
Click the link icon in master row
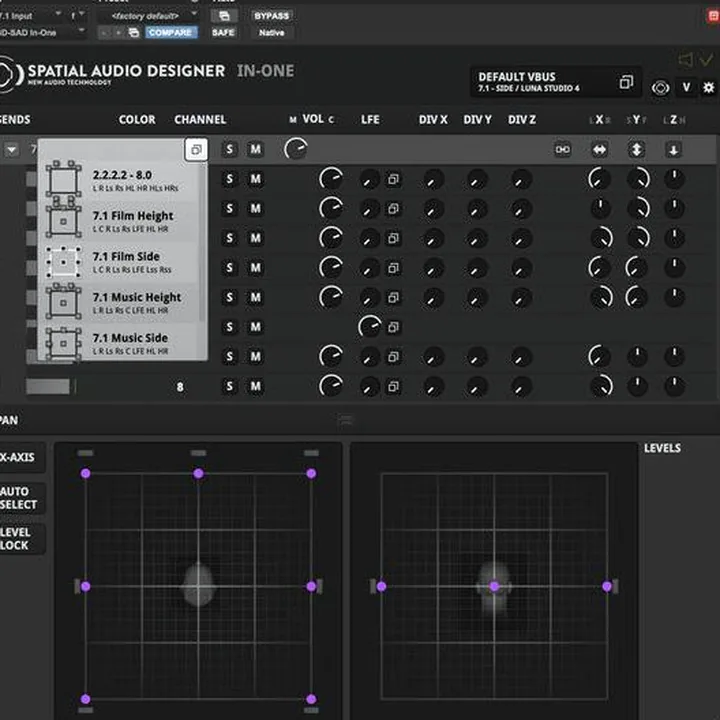tap(562, 149)
